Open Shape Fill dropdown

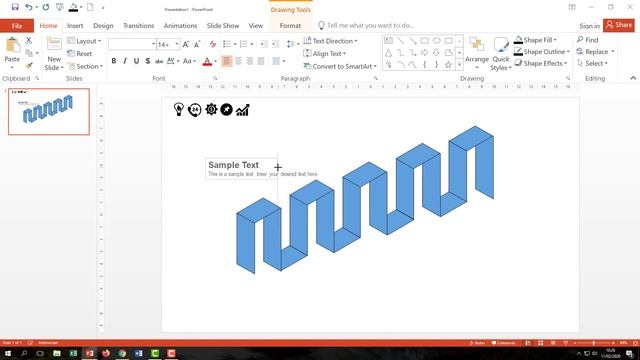click(x=535, y=40)
